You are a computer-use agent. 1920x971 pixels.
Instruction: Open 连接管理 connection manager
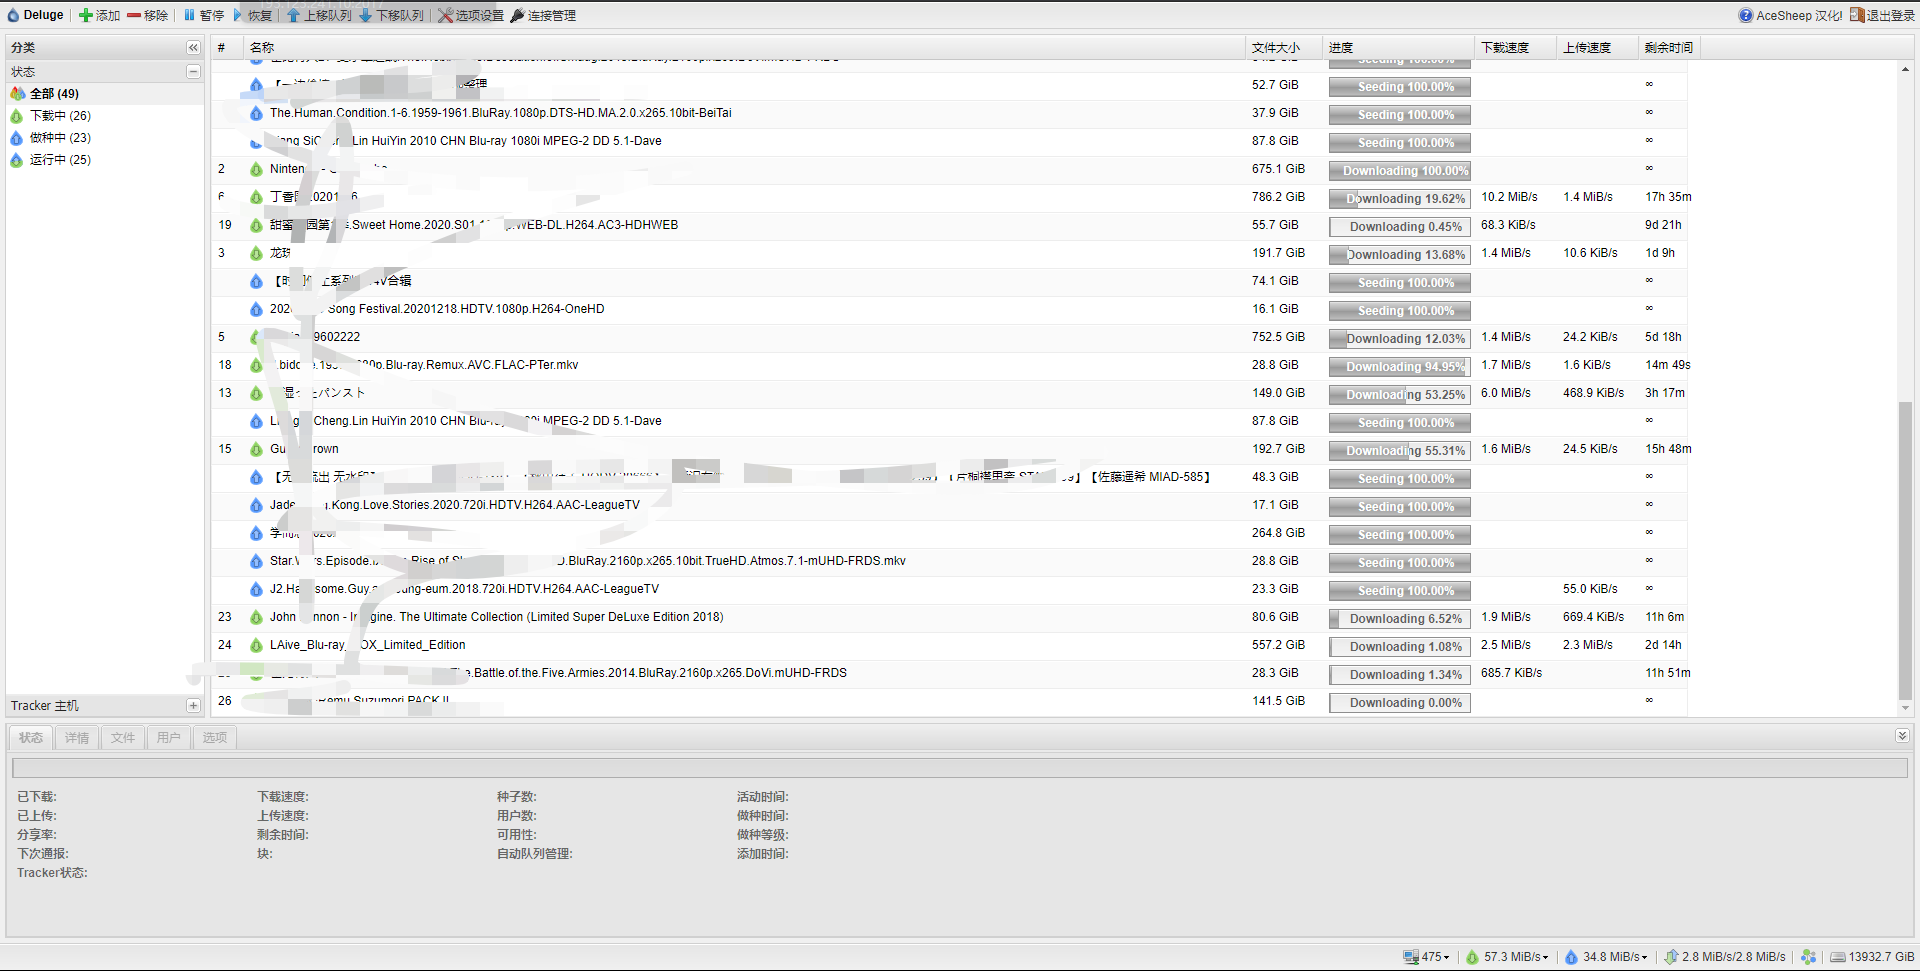tap(543, 15)
